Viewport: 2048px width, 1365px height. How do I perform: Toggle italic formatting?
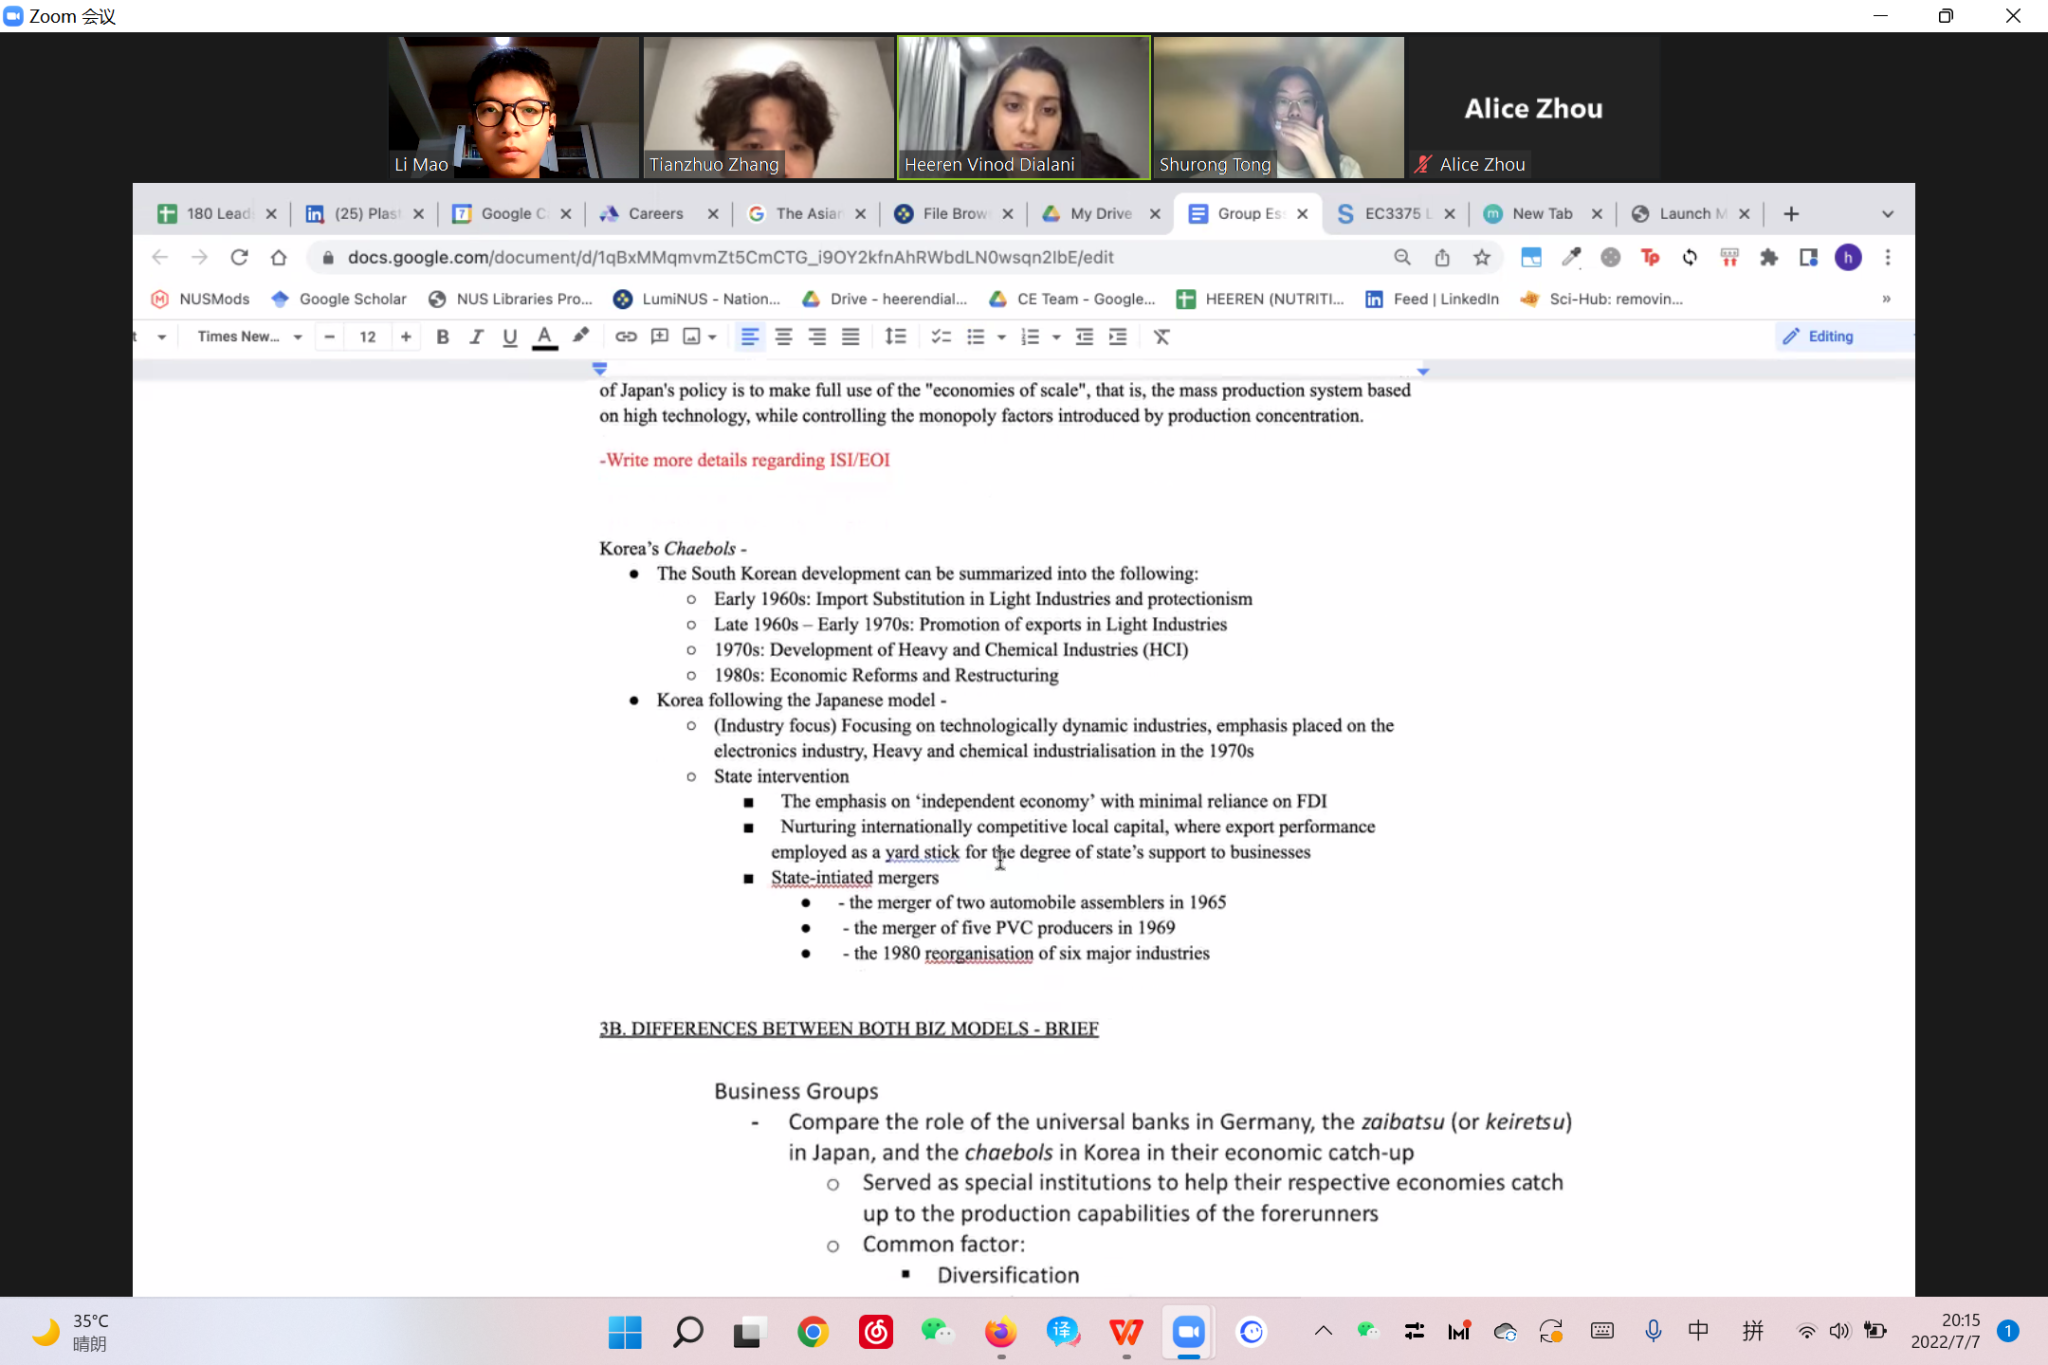click(476, 337)
